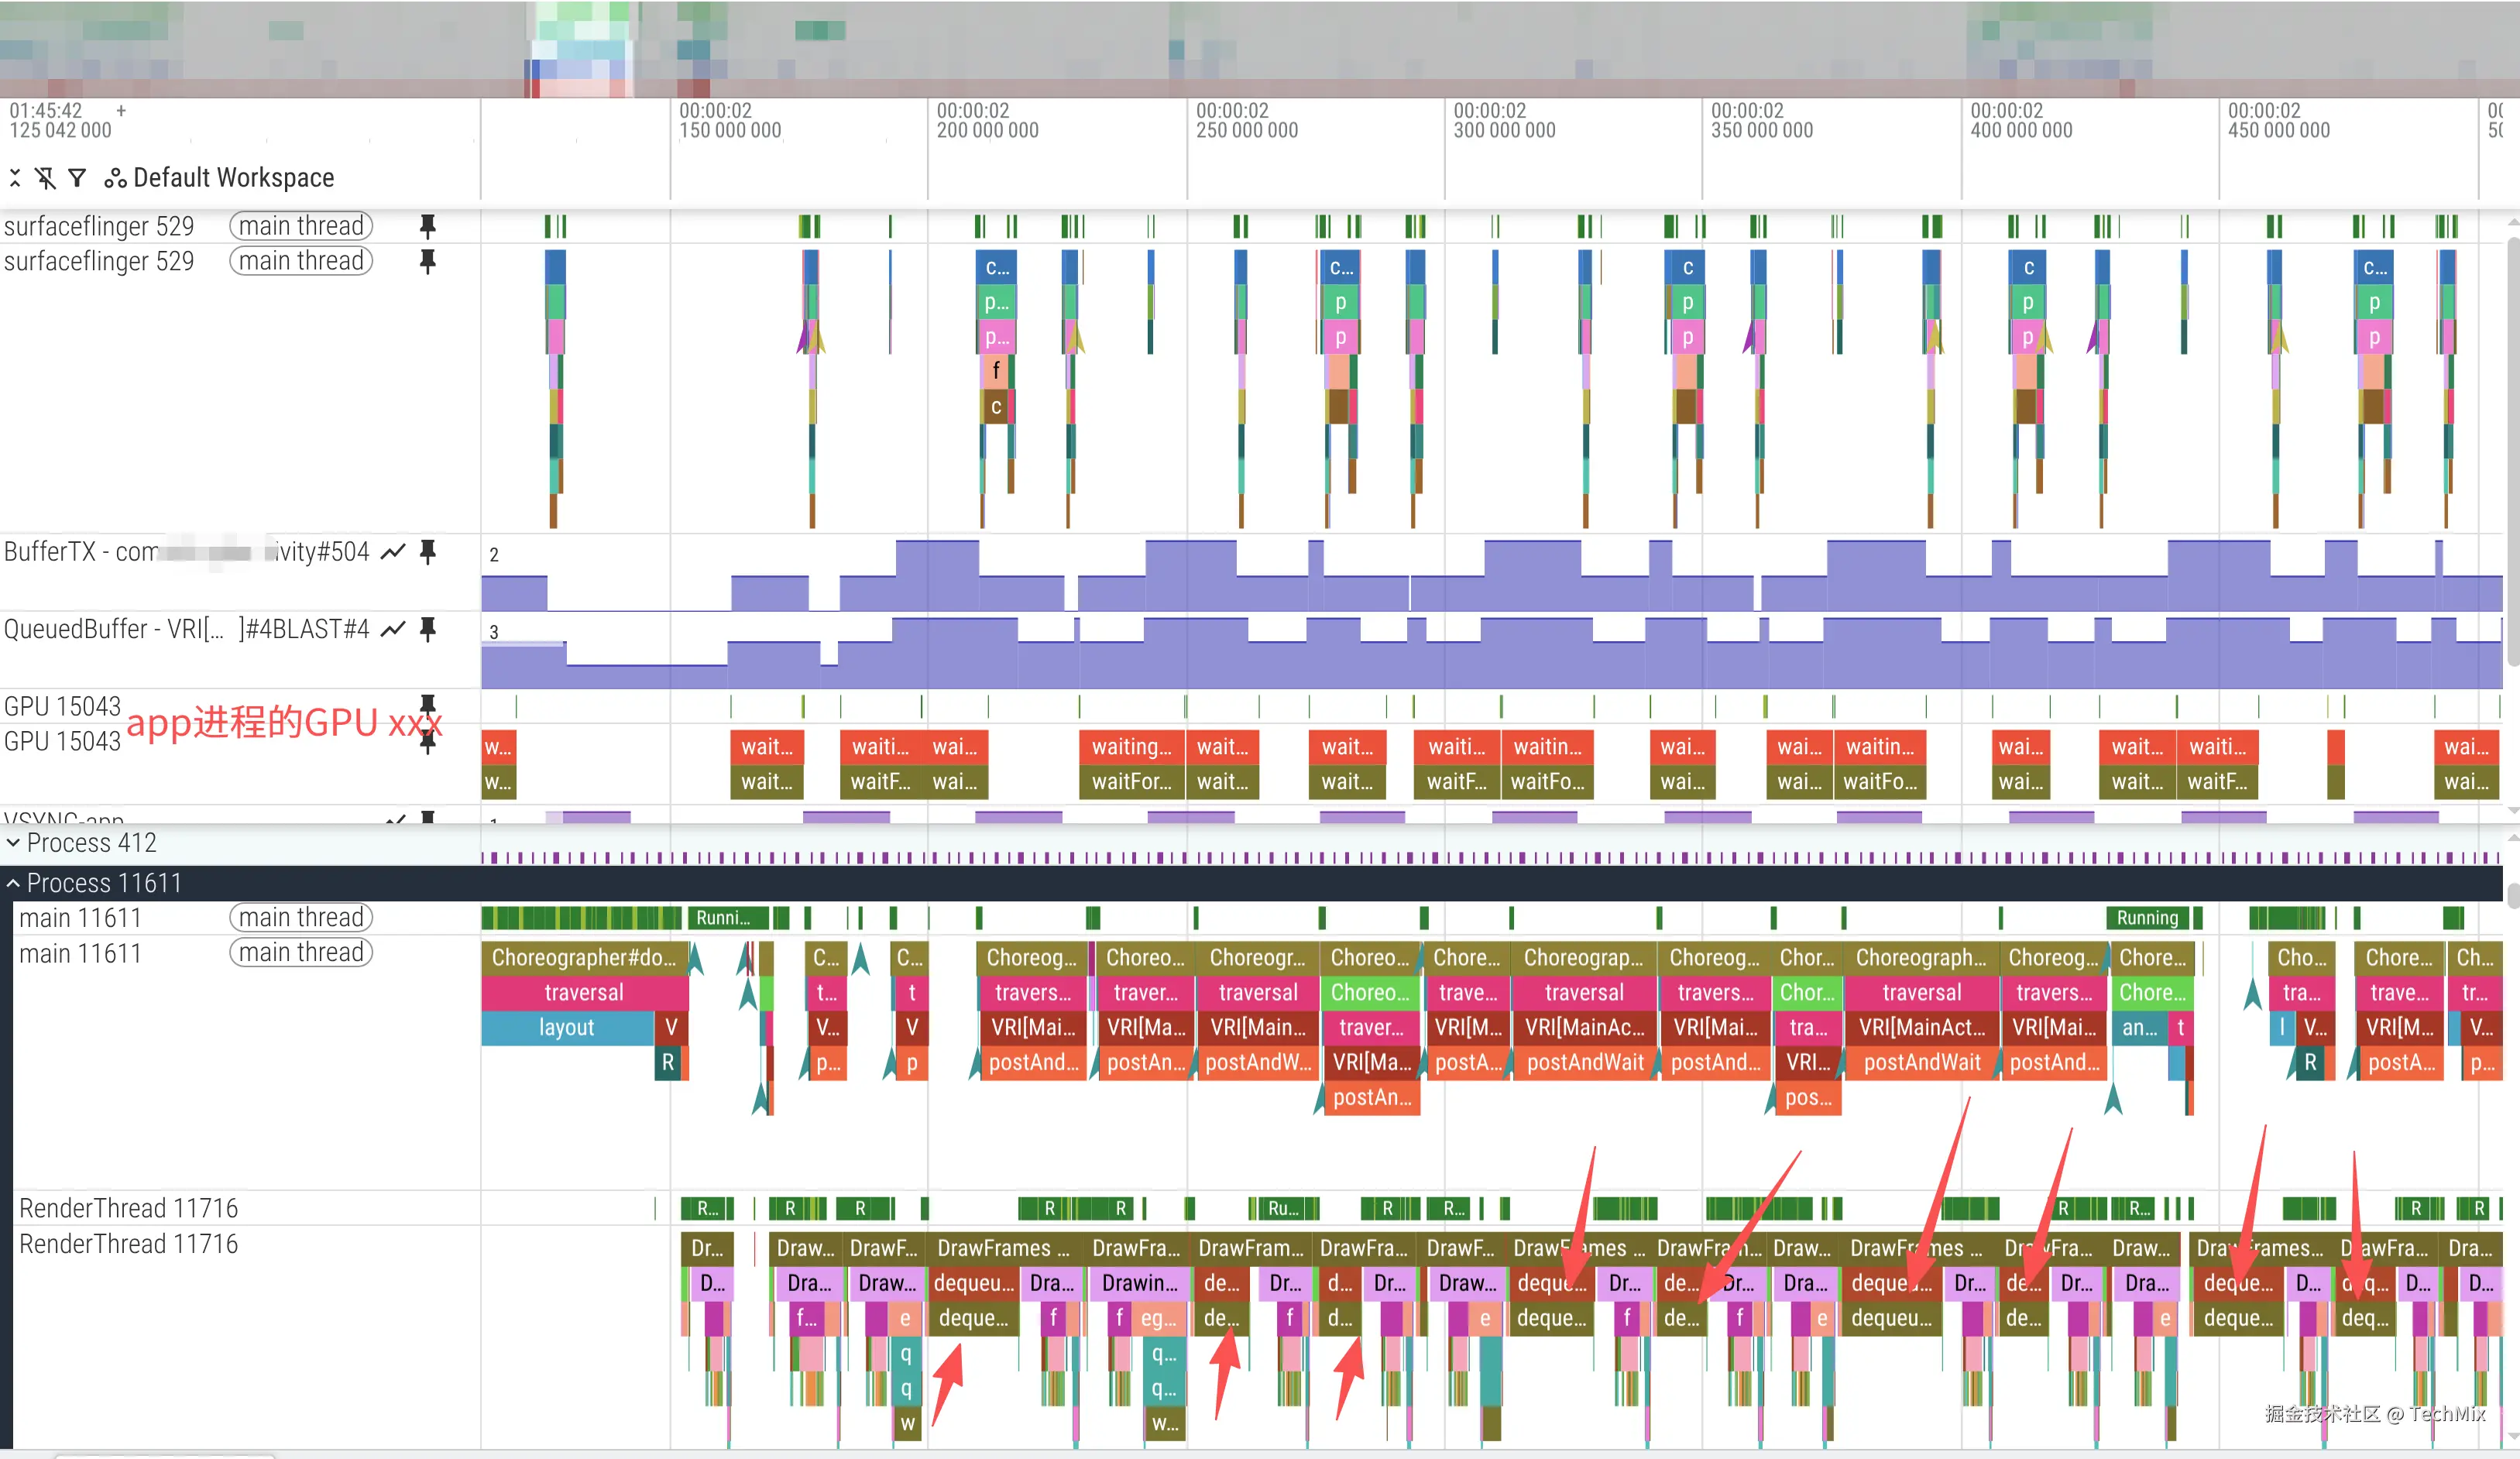Unpin the QueuedBuffer counter track
This screenshot has width=2520, height=1459.
point(428,629)
